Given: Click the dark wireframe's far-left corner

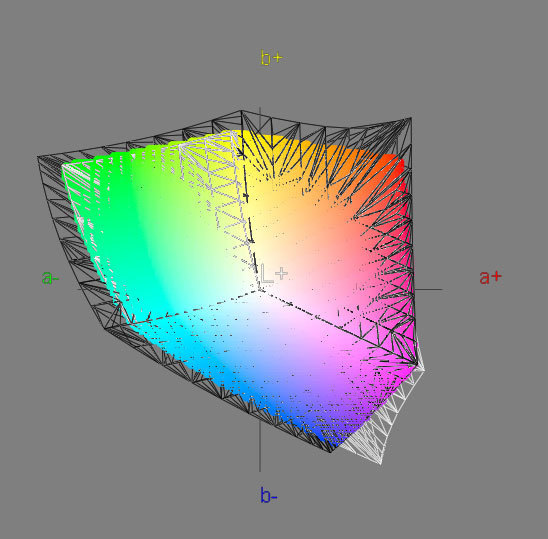Looking at the screenshot, I should 39,158.
